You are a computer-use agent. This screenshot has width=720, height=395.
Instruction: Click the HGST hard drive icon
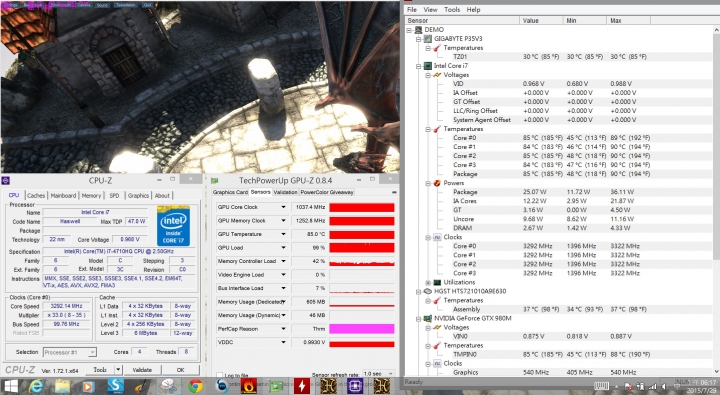tap(427, 291)
